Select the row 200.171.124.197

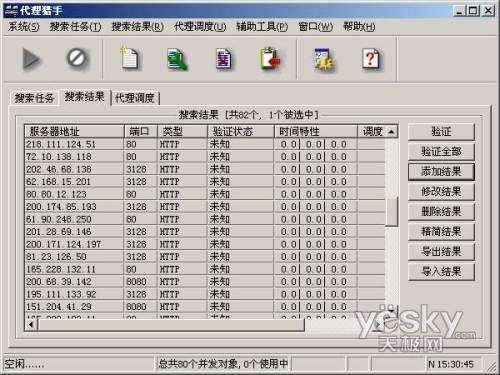click(205, 244)
